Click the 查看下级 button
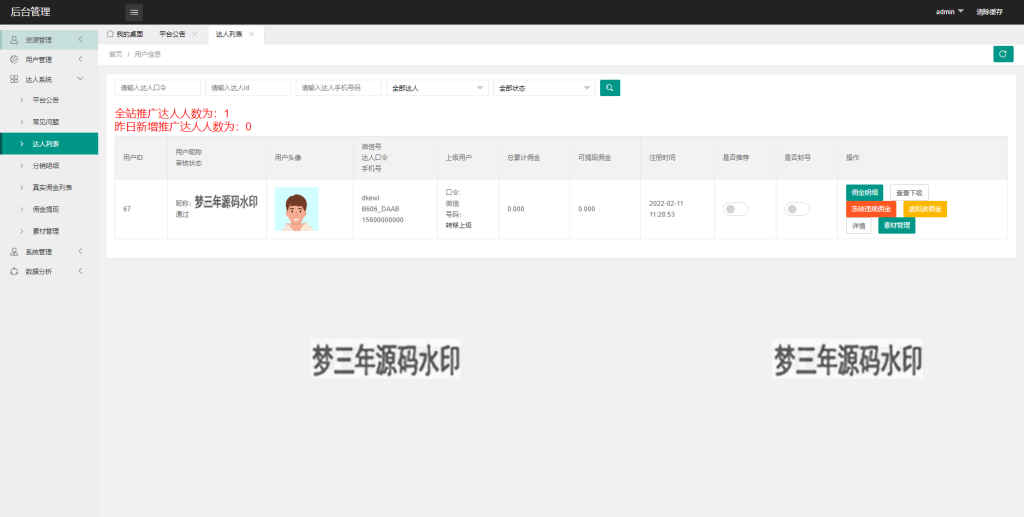Screen dimensions: 1024x517 [909, 193]
